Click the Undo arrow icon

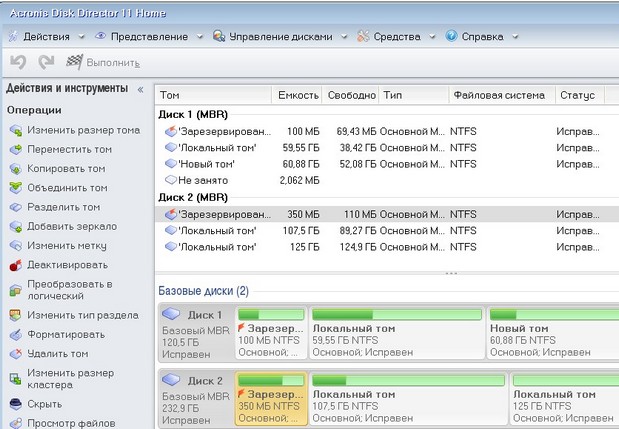click(18, 62)
